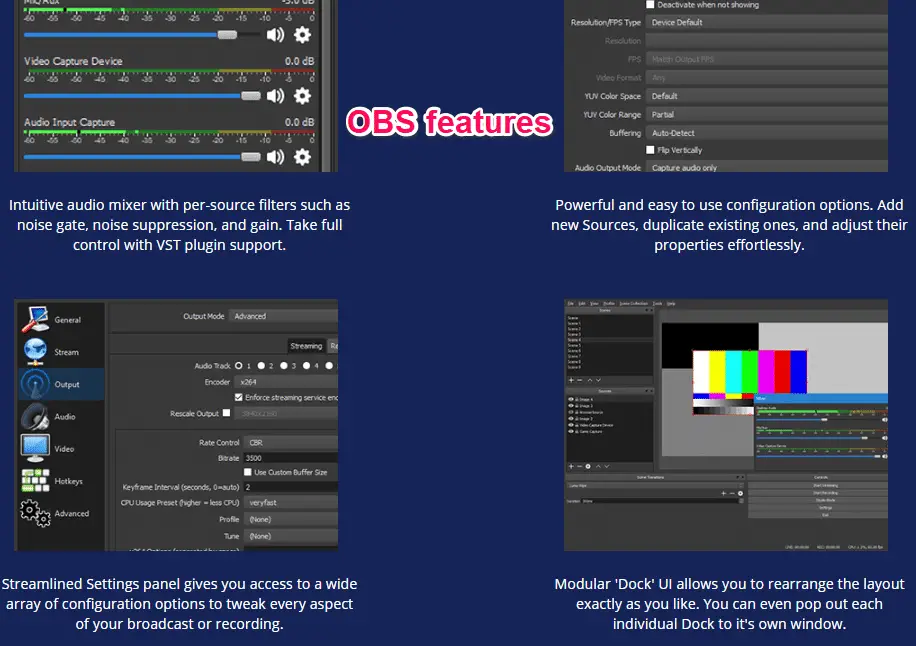Click the Audio Input Capture volume slider
916x646 pixels.
tap(142, 157)
